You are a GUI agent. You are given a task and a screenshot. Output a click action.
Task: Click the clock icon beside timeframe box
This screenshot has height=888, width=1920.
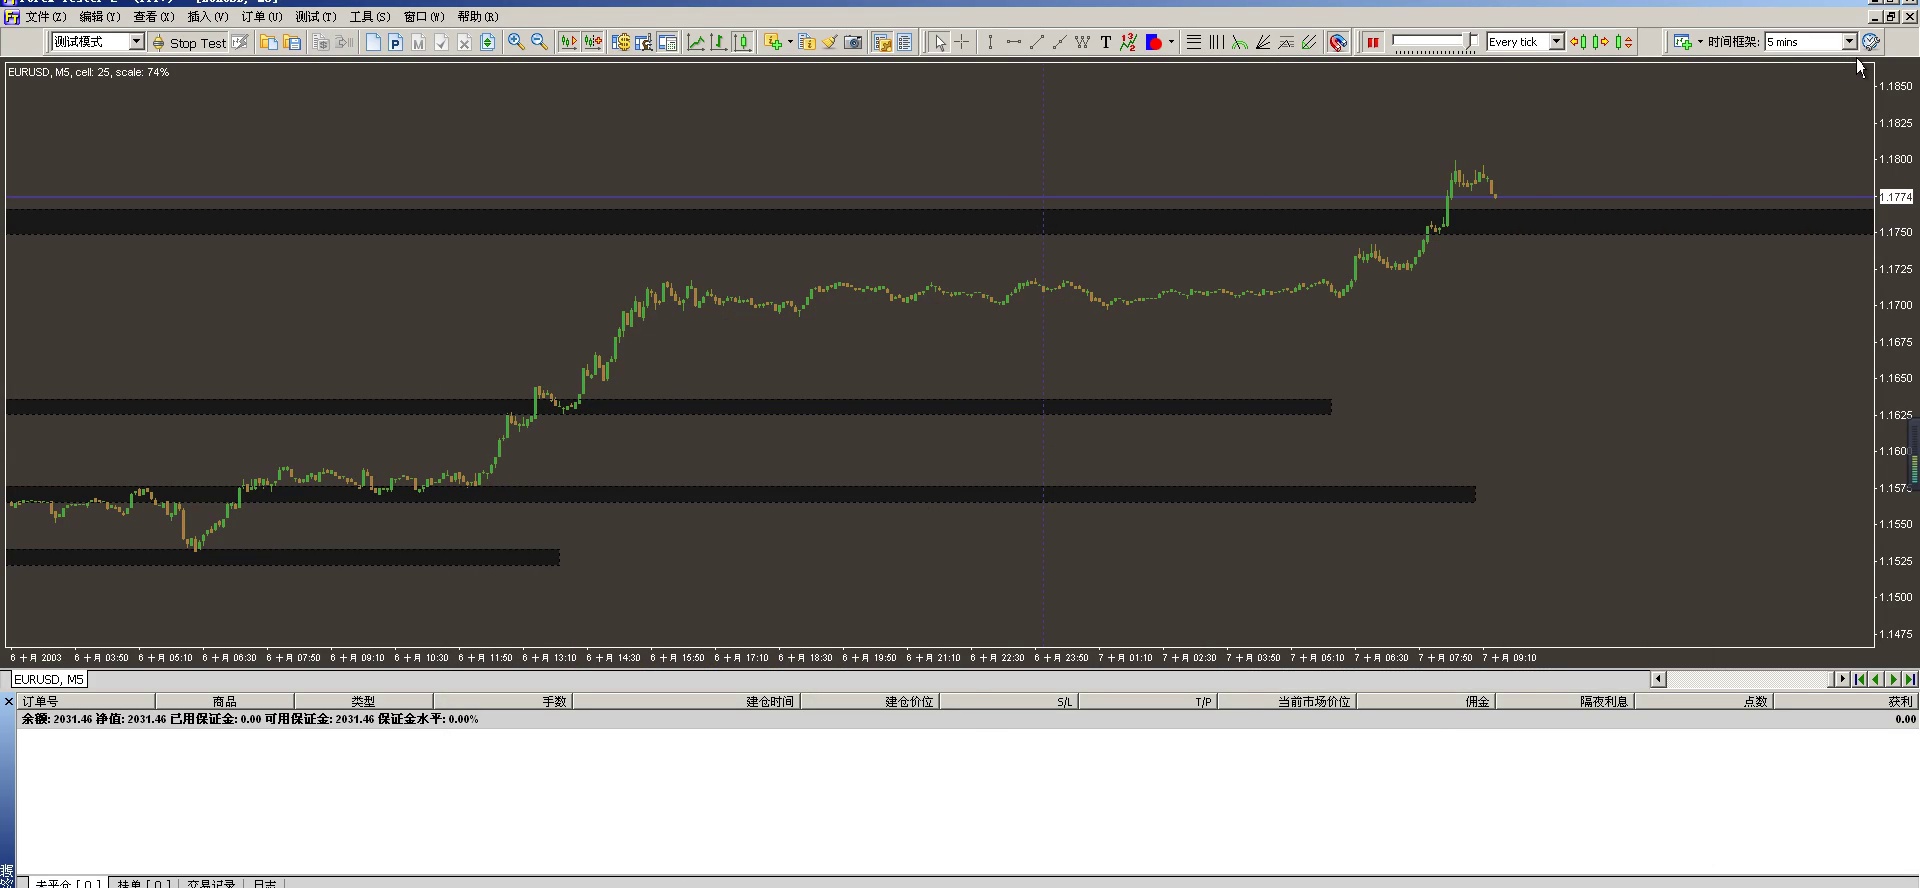tap(1871, 42)
